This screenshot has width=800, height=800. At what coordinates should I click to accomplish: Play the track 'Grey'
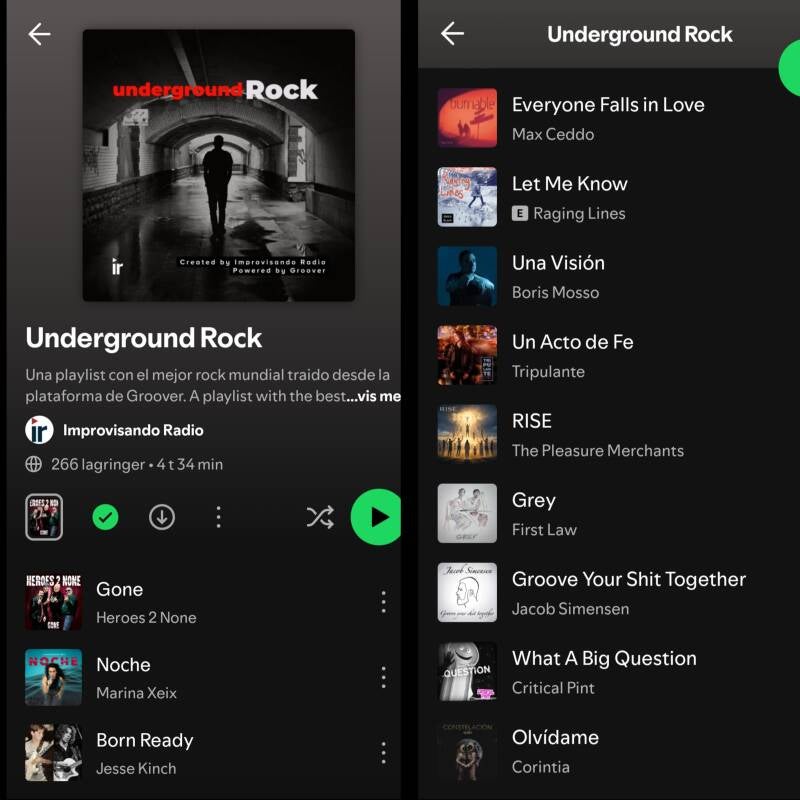[x=609, y=513]
